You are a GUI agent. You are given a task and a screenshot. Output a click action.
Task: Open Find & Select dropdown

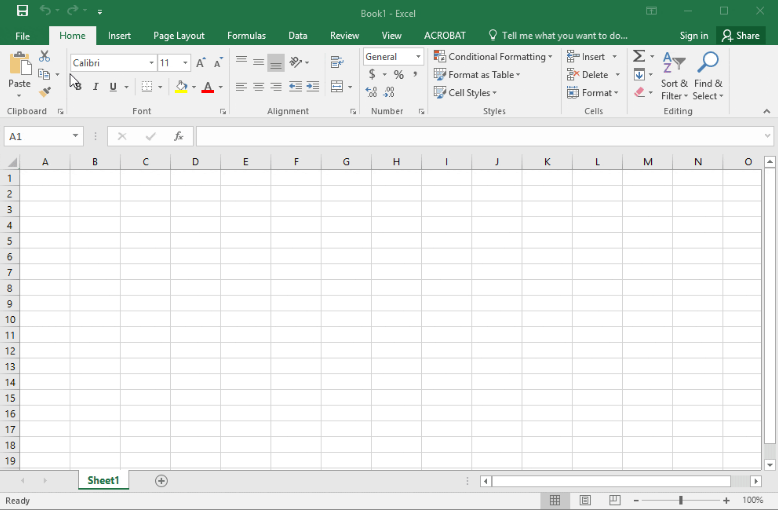click(708, 76)
